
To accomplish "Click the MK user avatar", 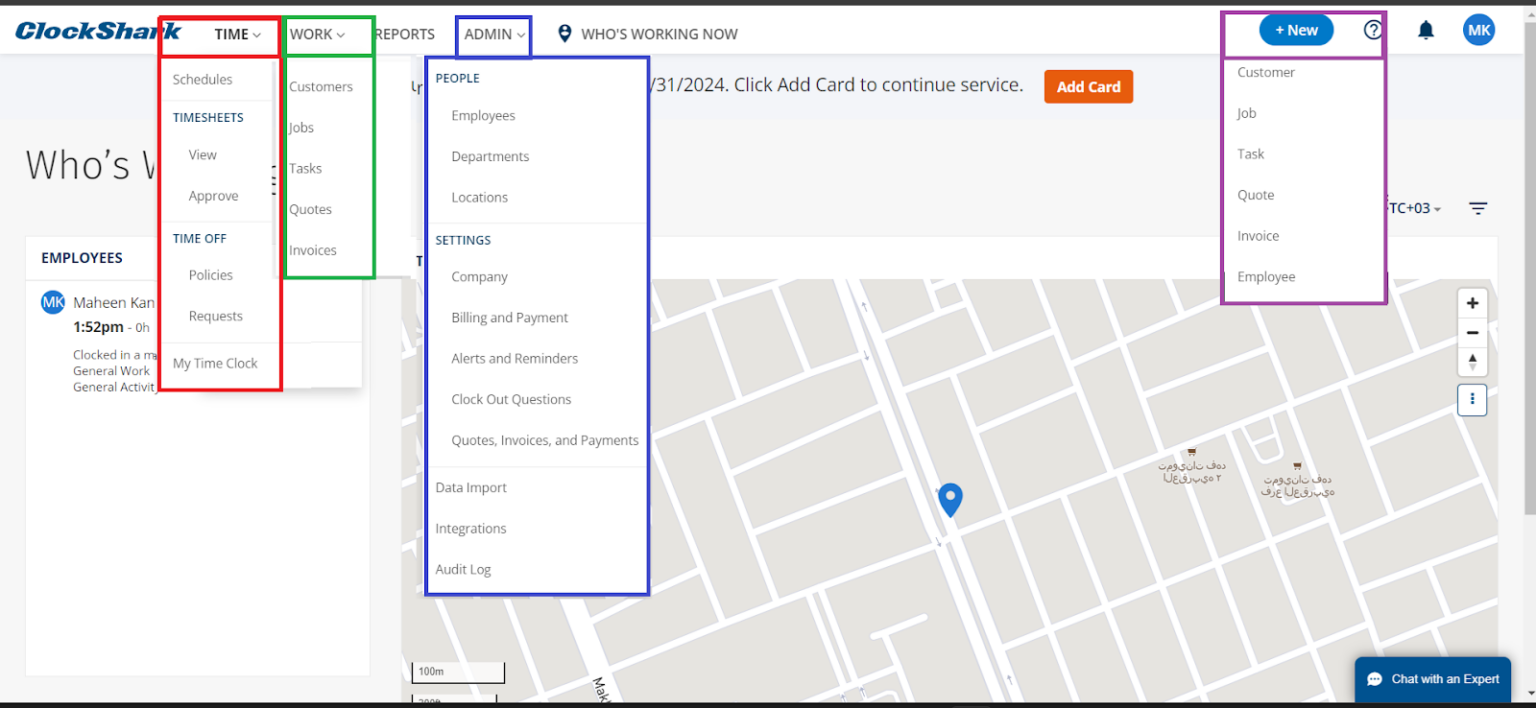I will [x=1479, y=30].
